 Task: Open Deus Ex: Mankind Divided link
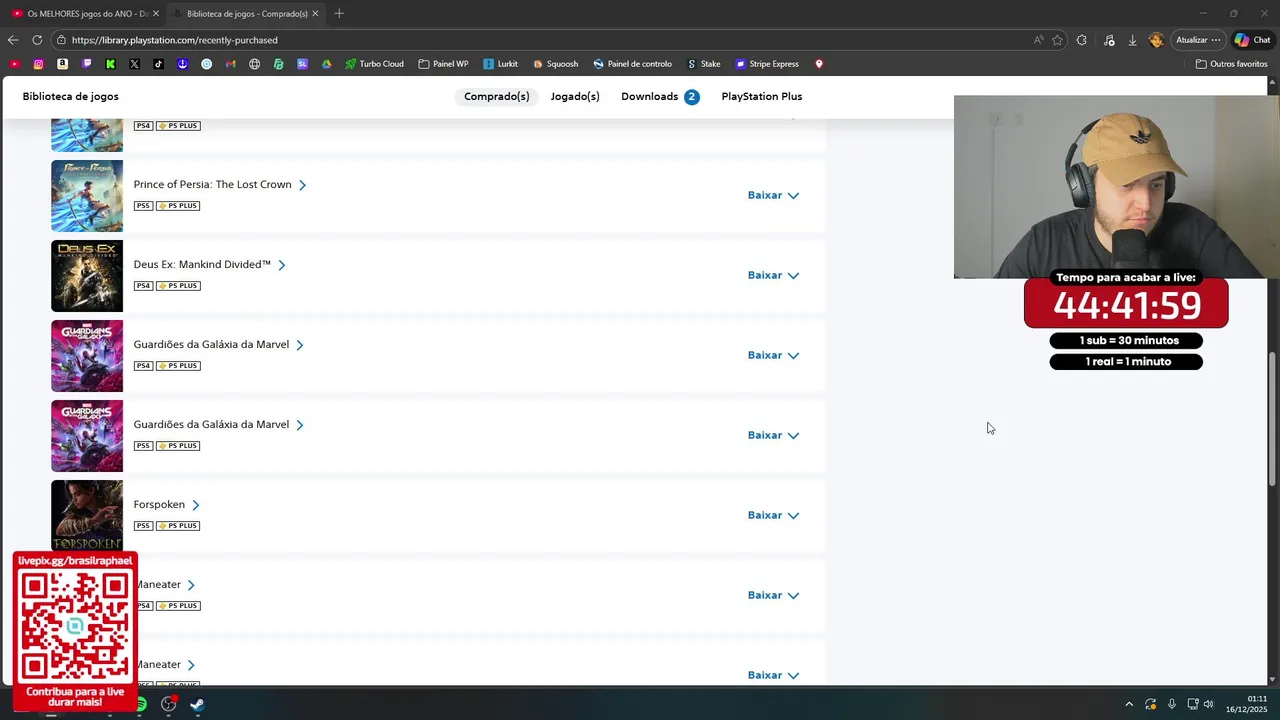[x=210, y=265]
